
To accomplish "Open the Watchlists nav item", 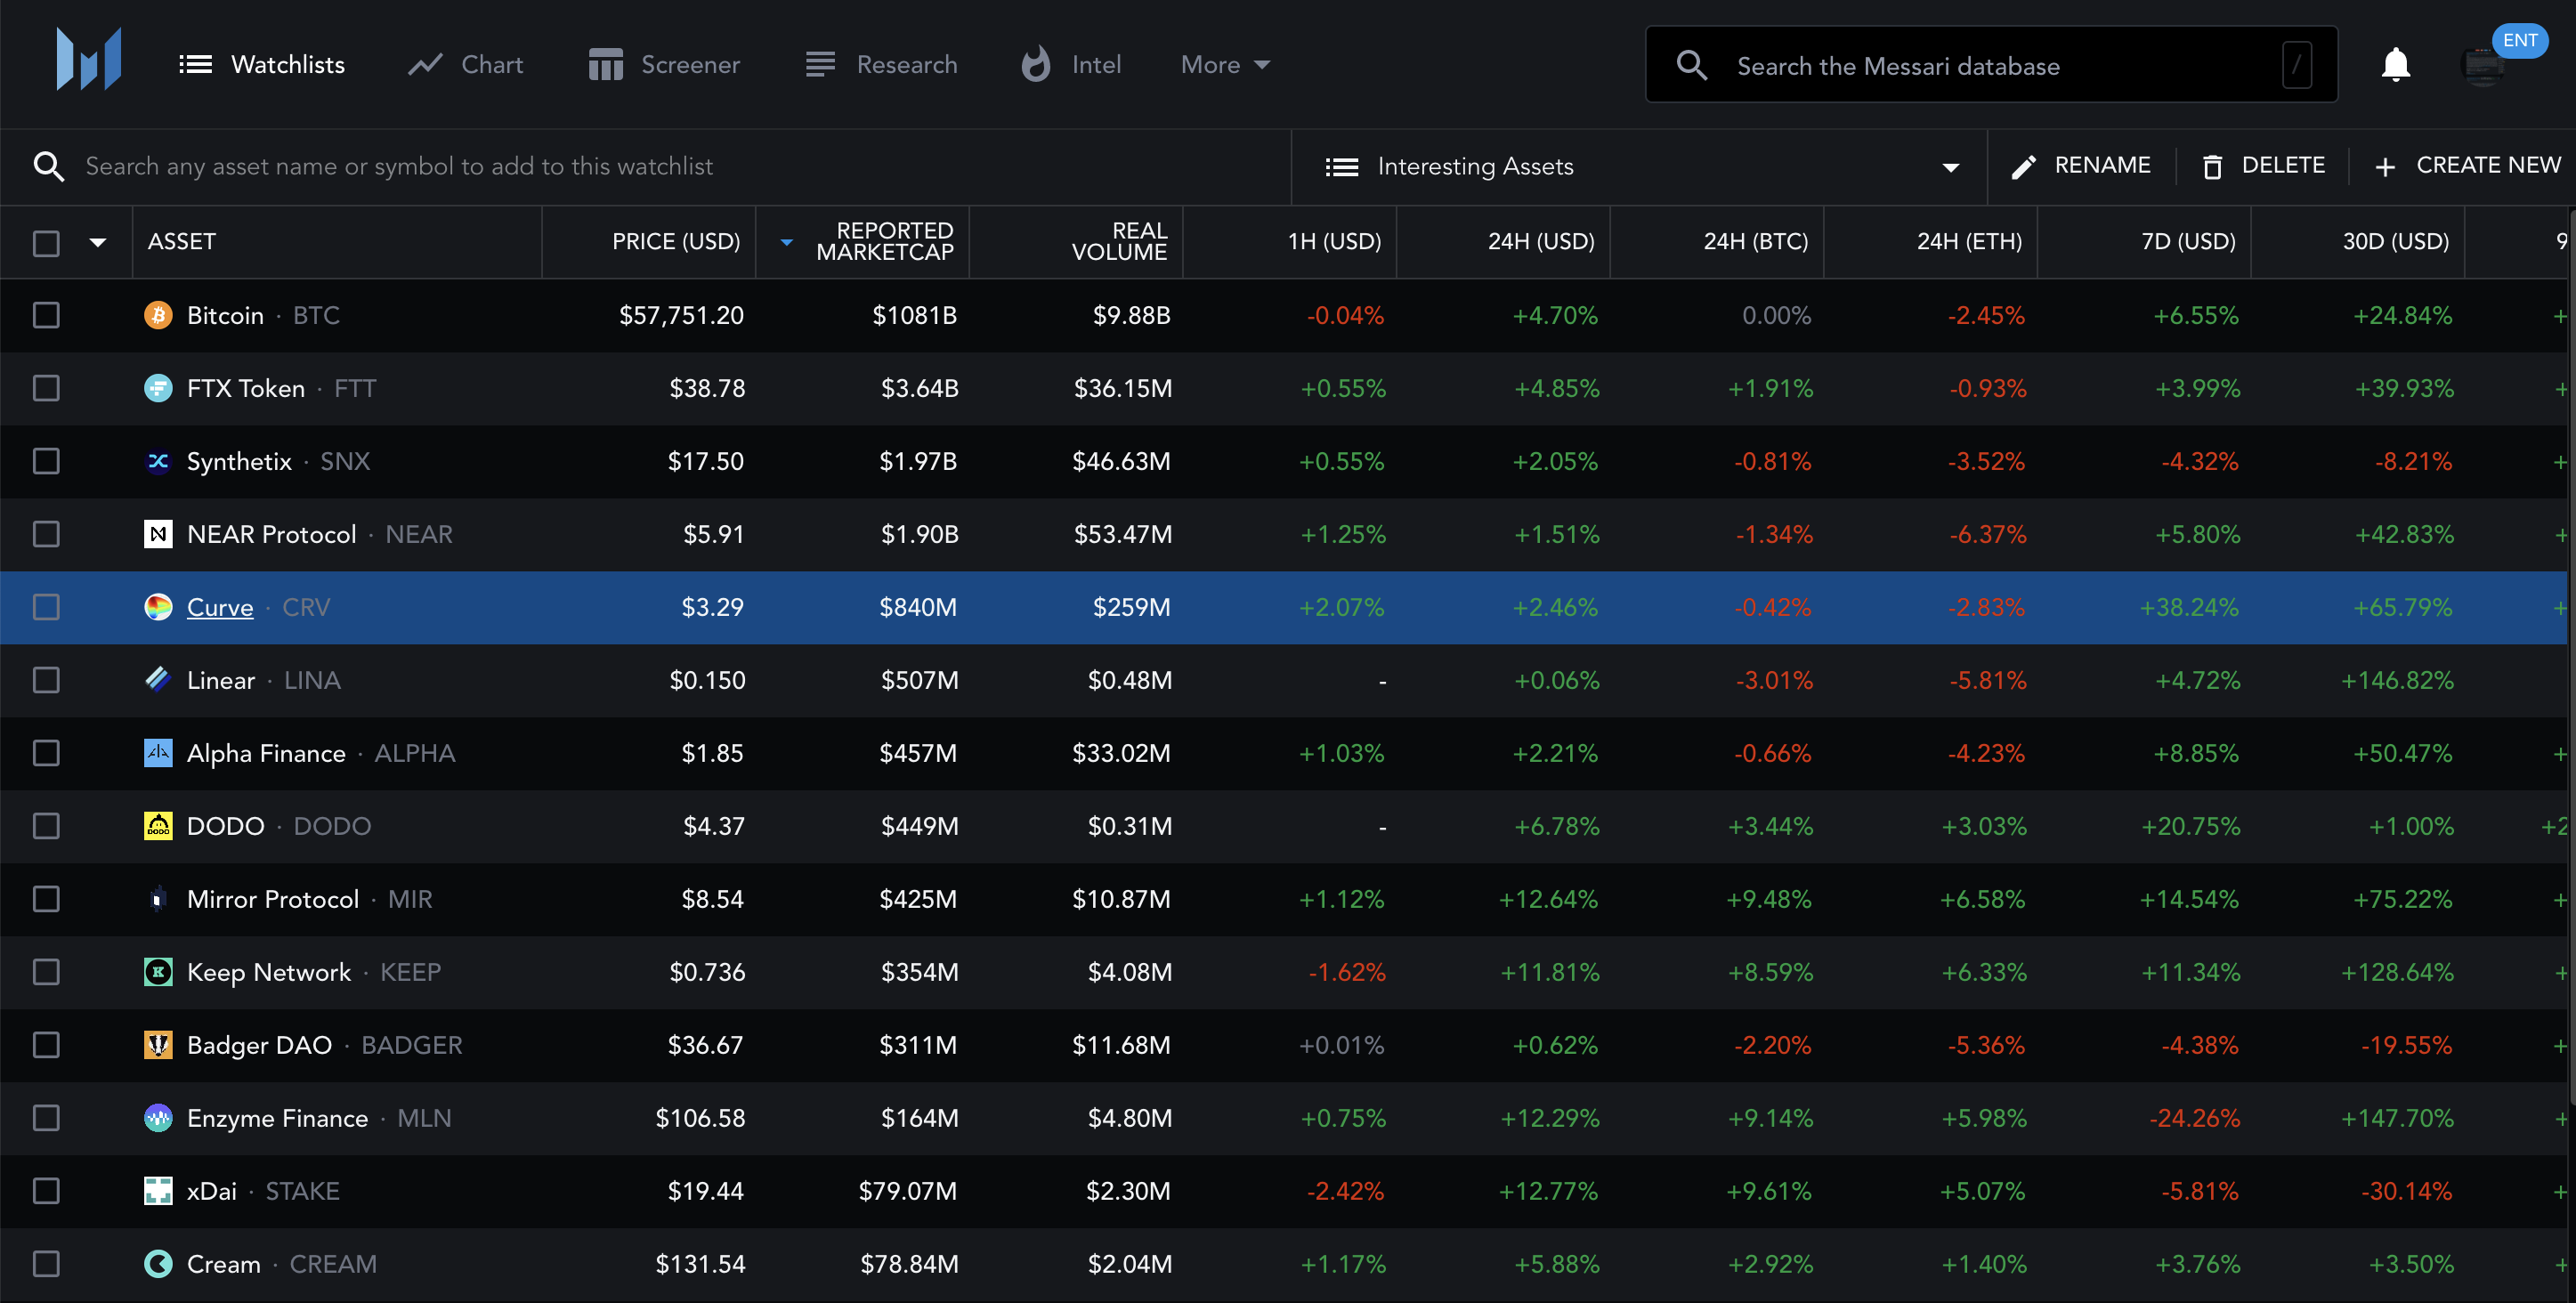I will pyautogui.click(x=262, y=65).
